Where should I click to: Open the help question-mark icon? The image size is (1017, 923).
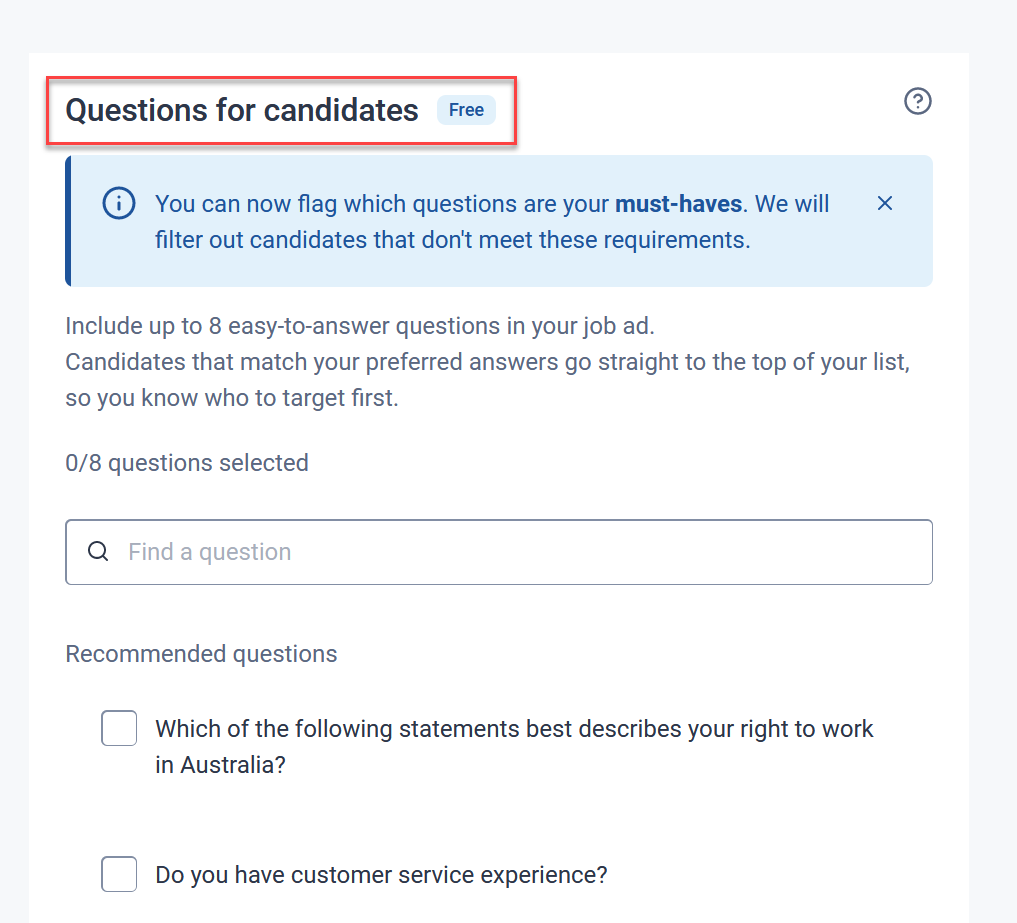pyautogui.click(x=917, y=101)
